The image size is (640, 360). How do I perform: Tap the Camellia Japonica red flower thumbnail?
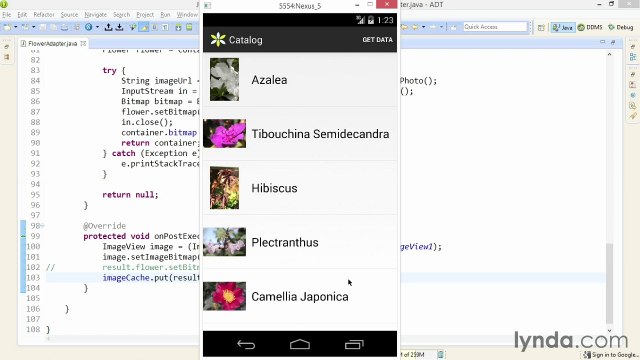click(224, 296)
